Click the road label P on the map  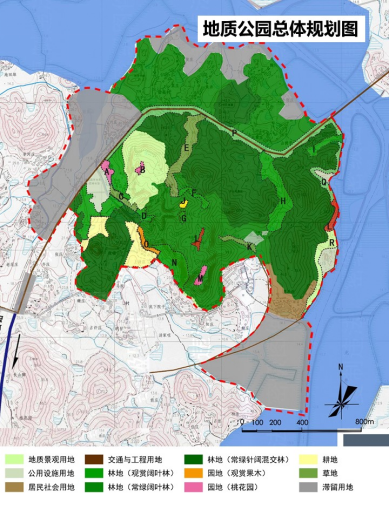pos(234,134)
